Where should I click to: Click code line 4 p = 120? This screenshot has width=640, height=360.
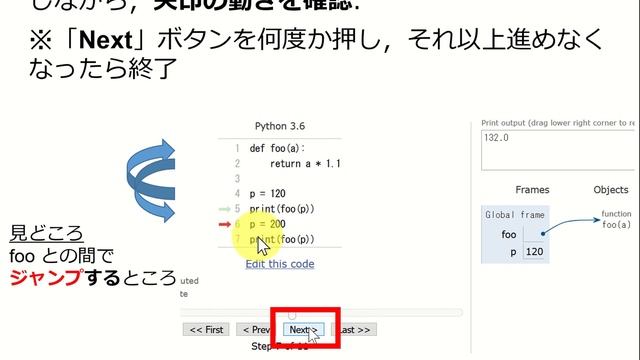[x=267, y=193]
